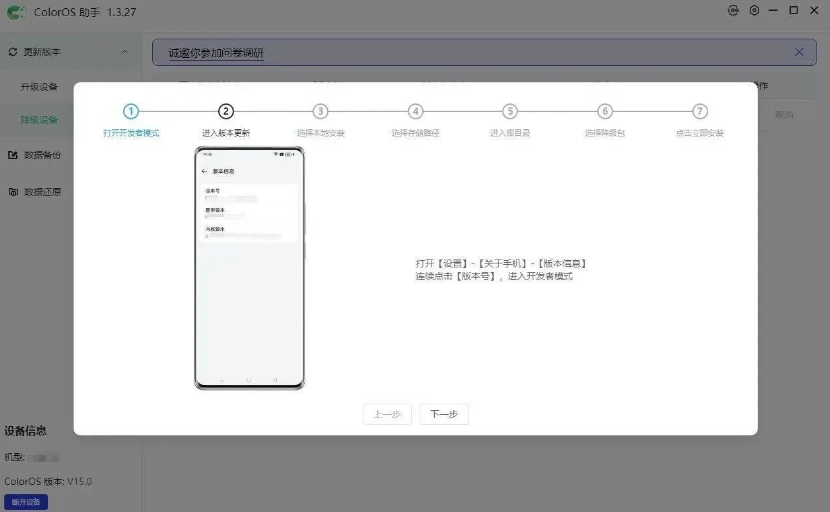Go to step 4 circle 选择存储路径
This screenshot has height=512, width=830.
pos(416,111)
